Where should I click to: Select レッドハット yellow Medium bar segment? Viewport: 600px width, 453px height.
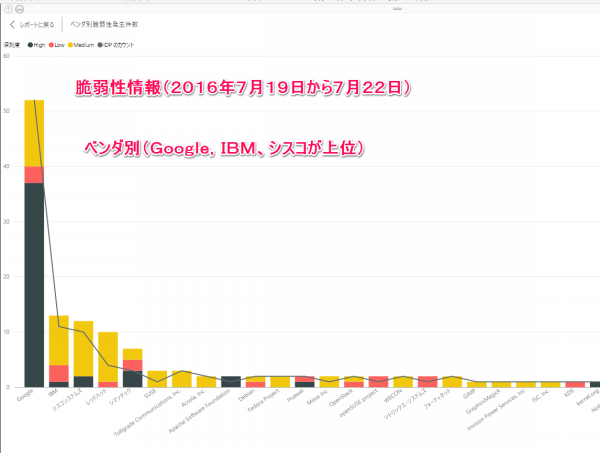108,357
